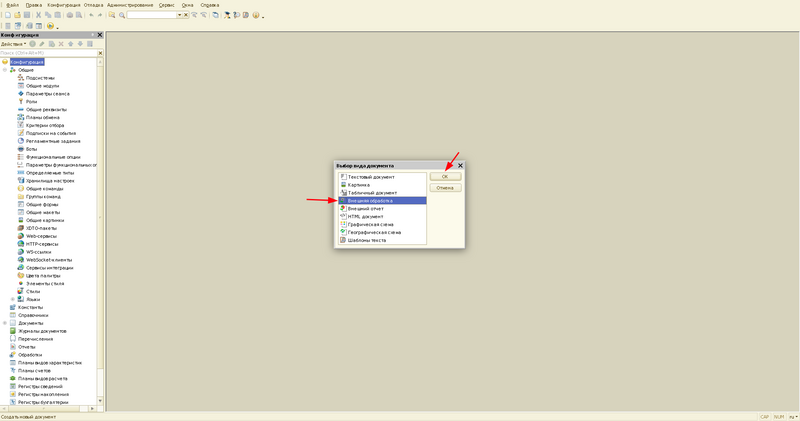
Task: Click the Save diskette icon
Action: point(27,15)
